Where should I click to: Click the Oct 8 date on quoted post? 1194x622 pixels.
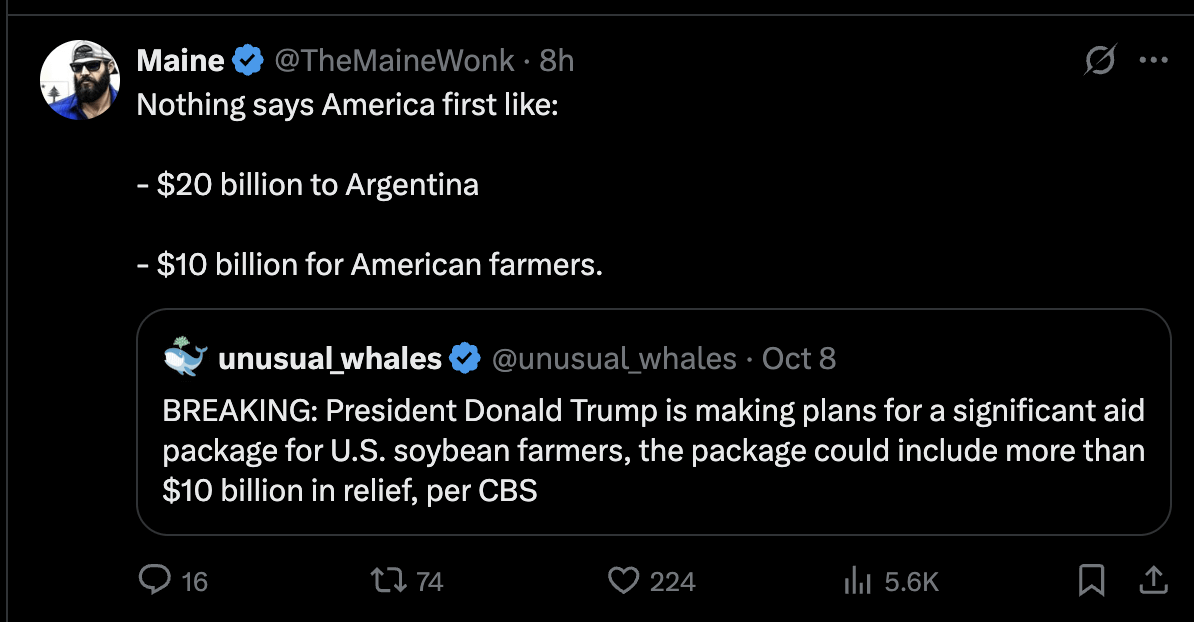tap(799, 358)
